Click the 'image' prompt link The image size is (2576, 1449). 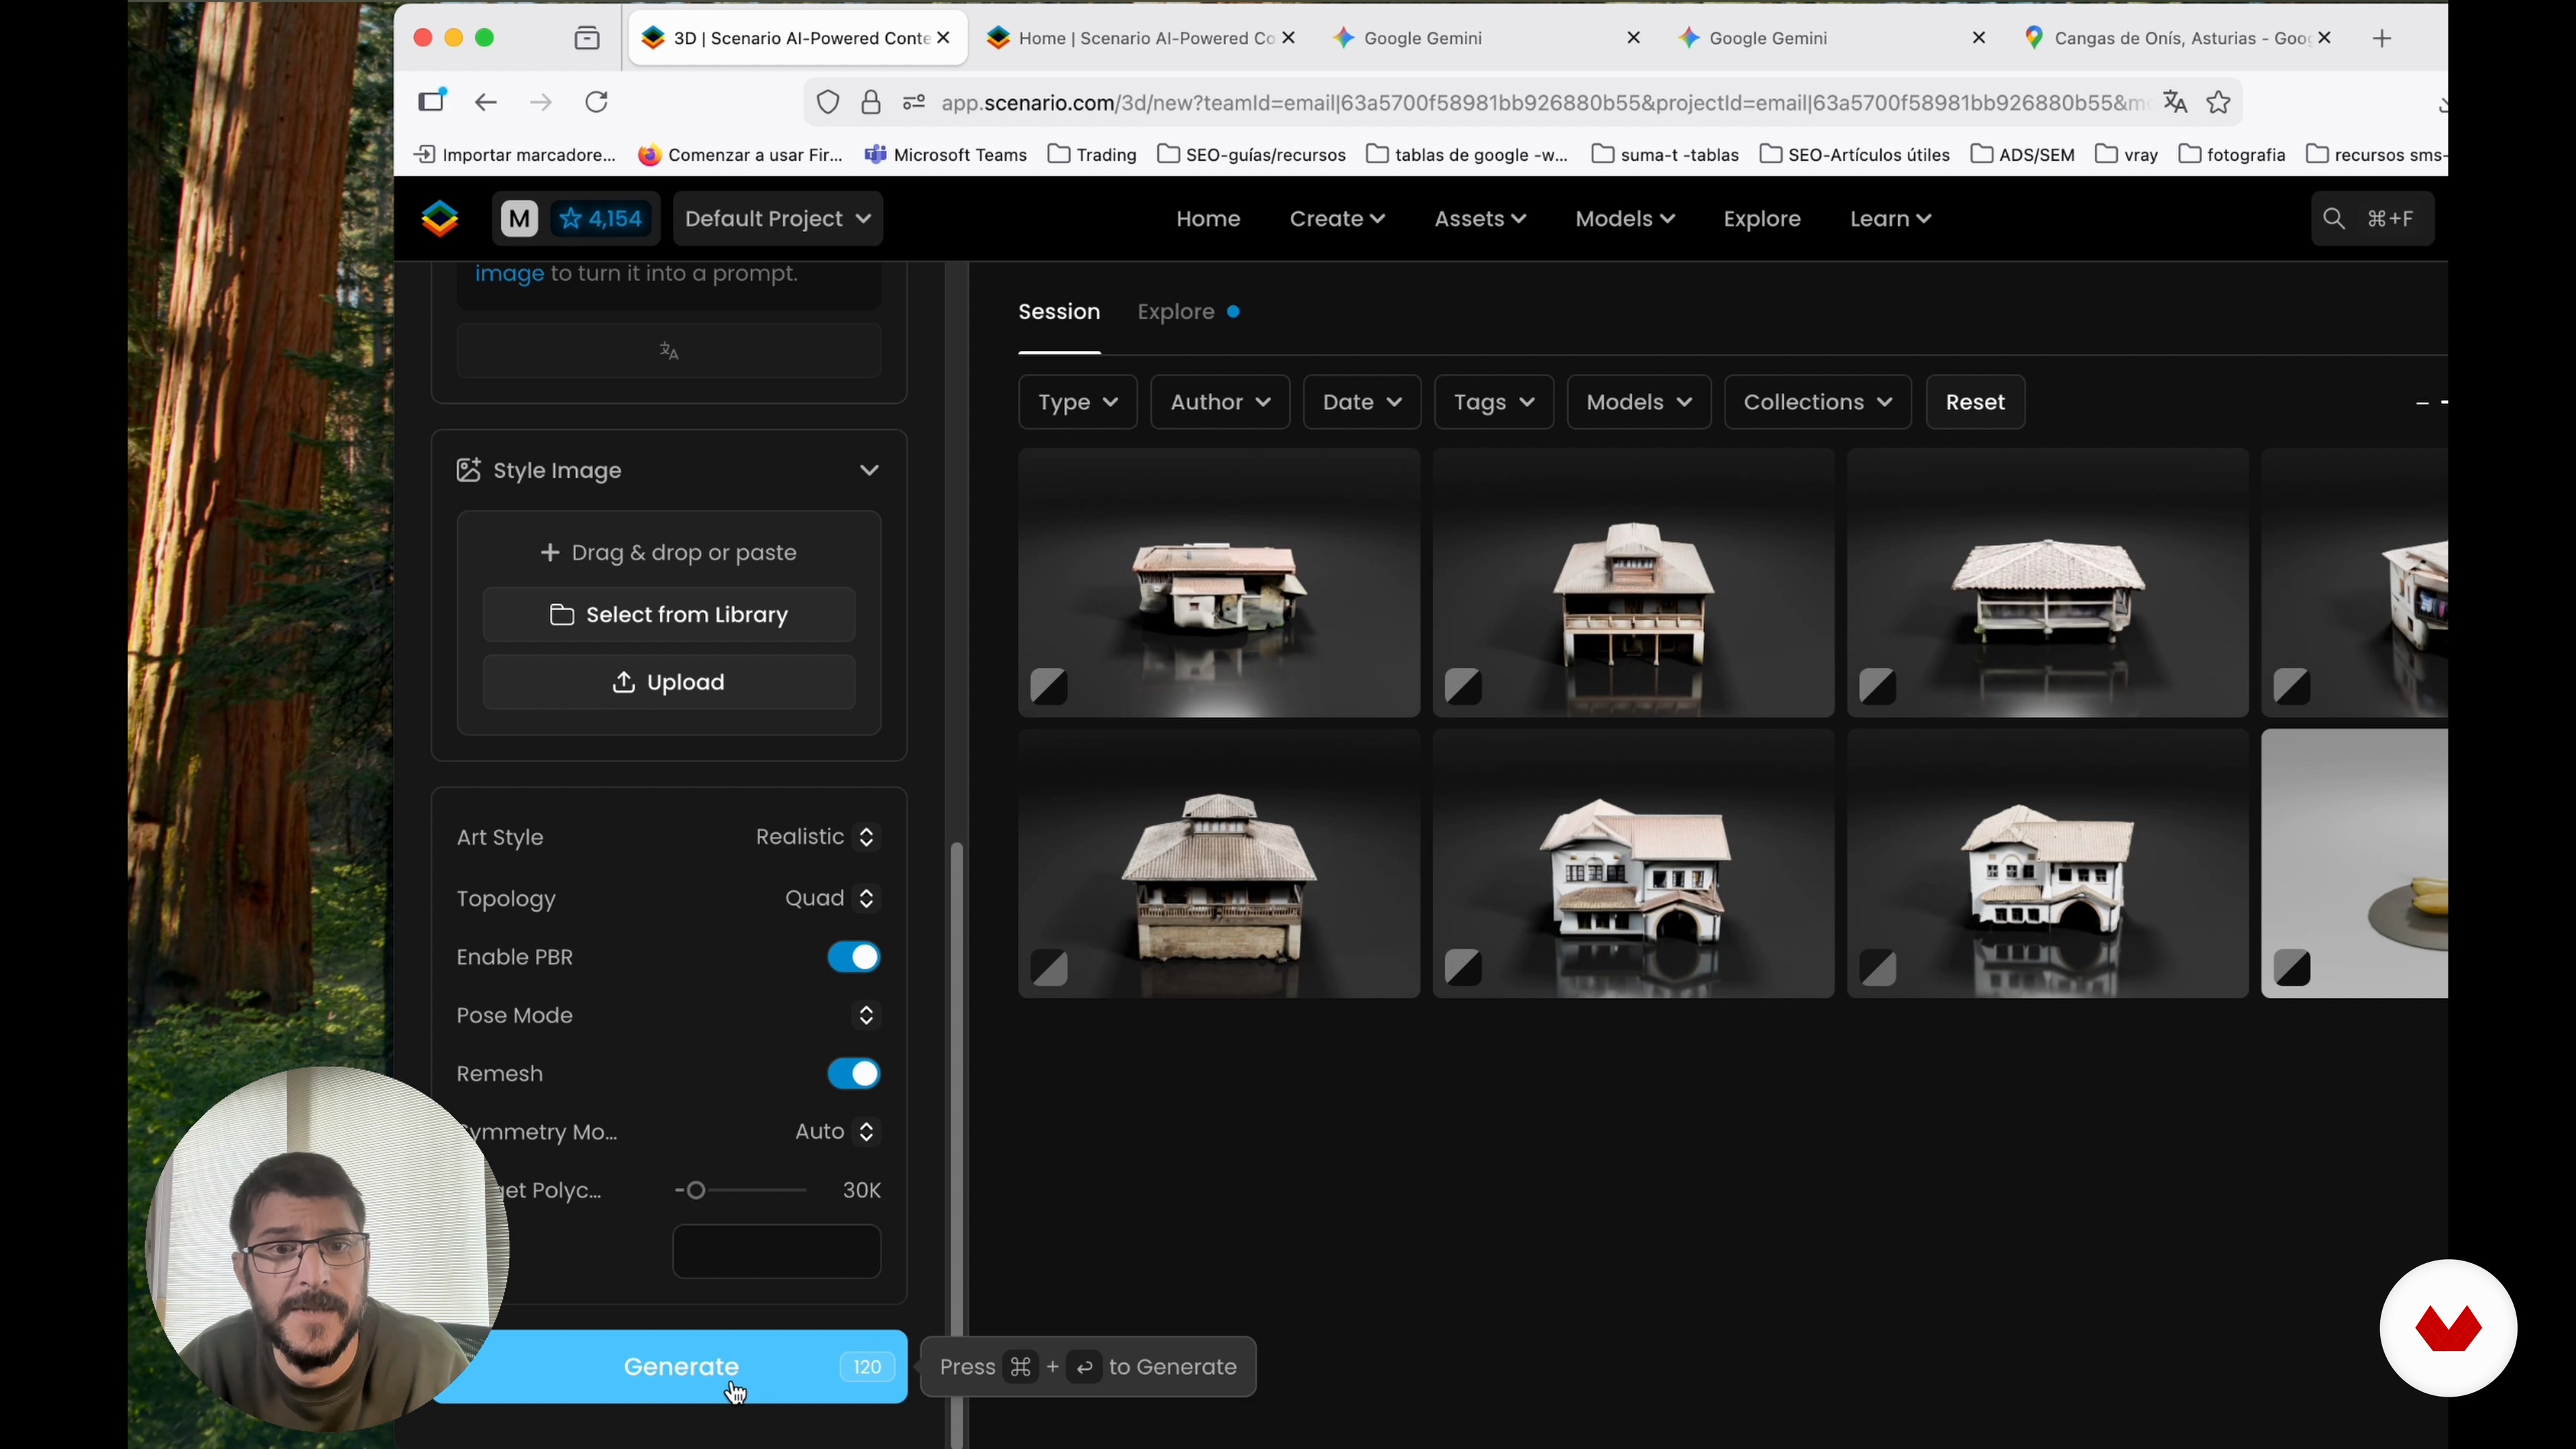(509, 274)
